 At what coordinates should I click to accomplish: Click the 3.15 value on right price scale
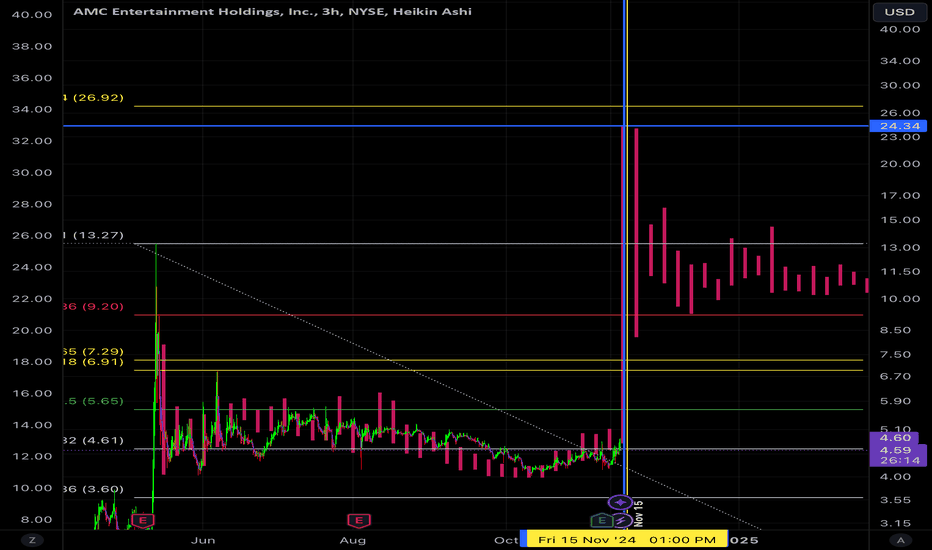[x=895, y=523]
